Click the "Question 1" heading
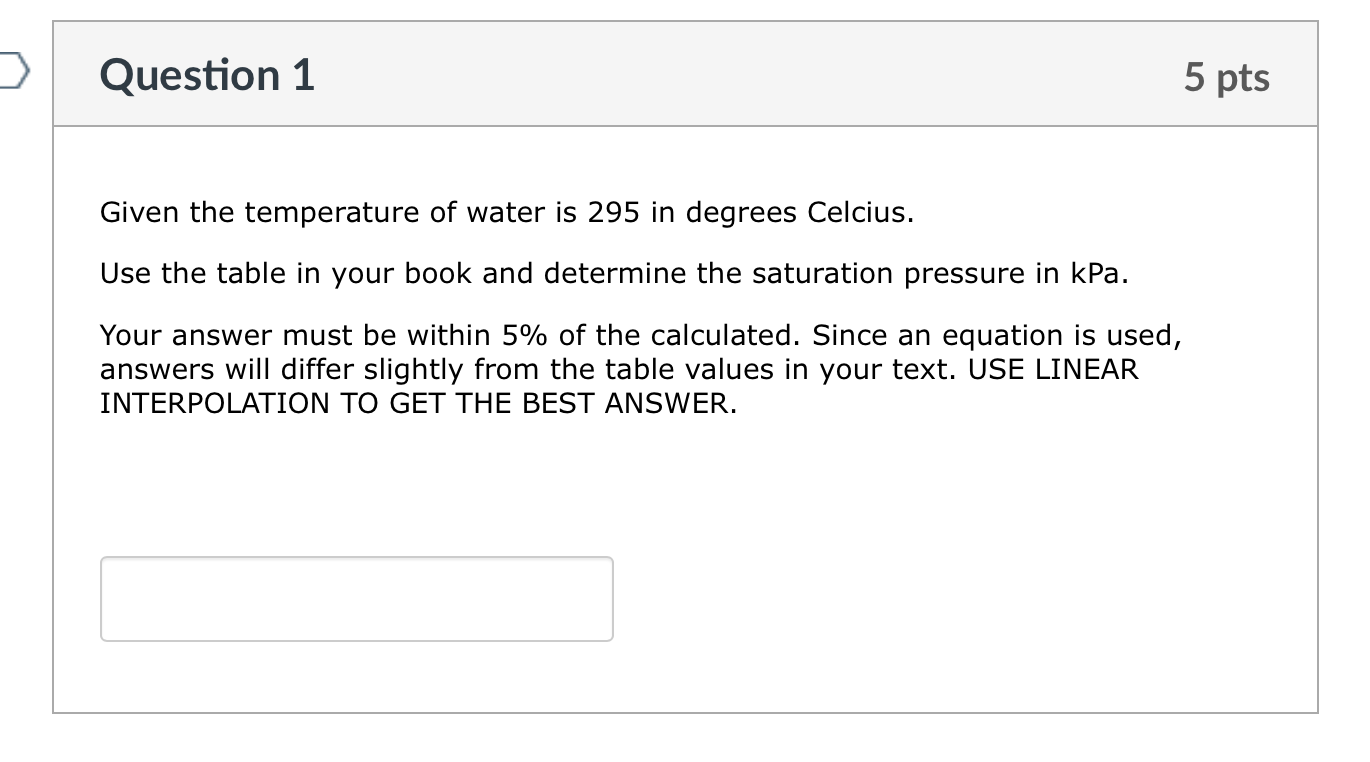The image size is (1370, 762). point(207,76)
